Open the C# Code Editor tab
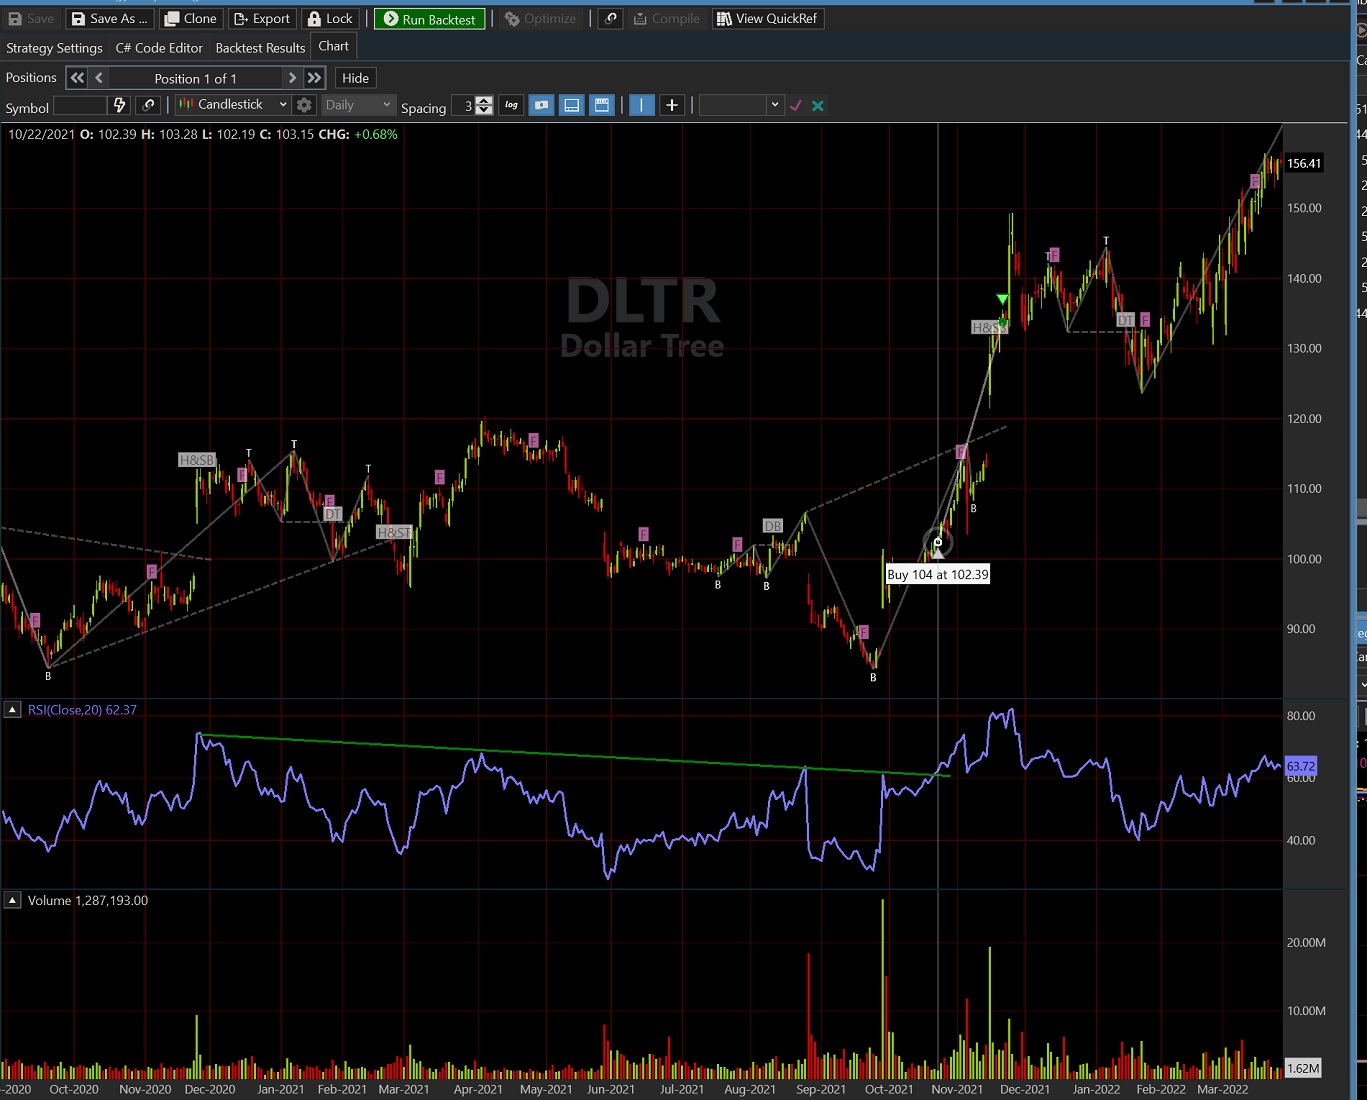1367x1100 pixels. tap(159, 48)
